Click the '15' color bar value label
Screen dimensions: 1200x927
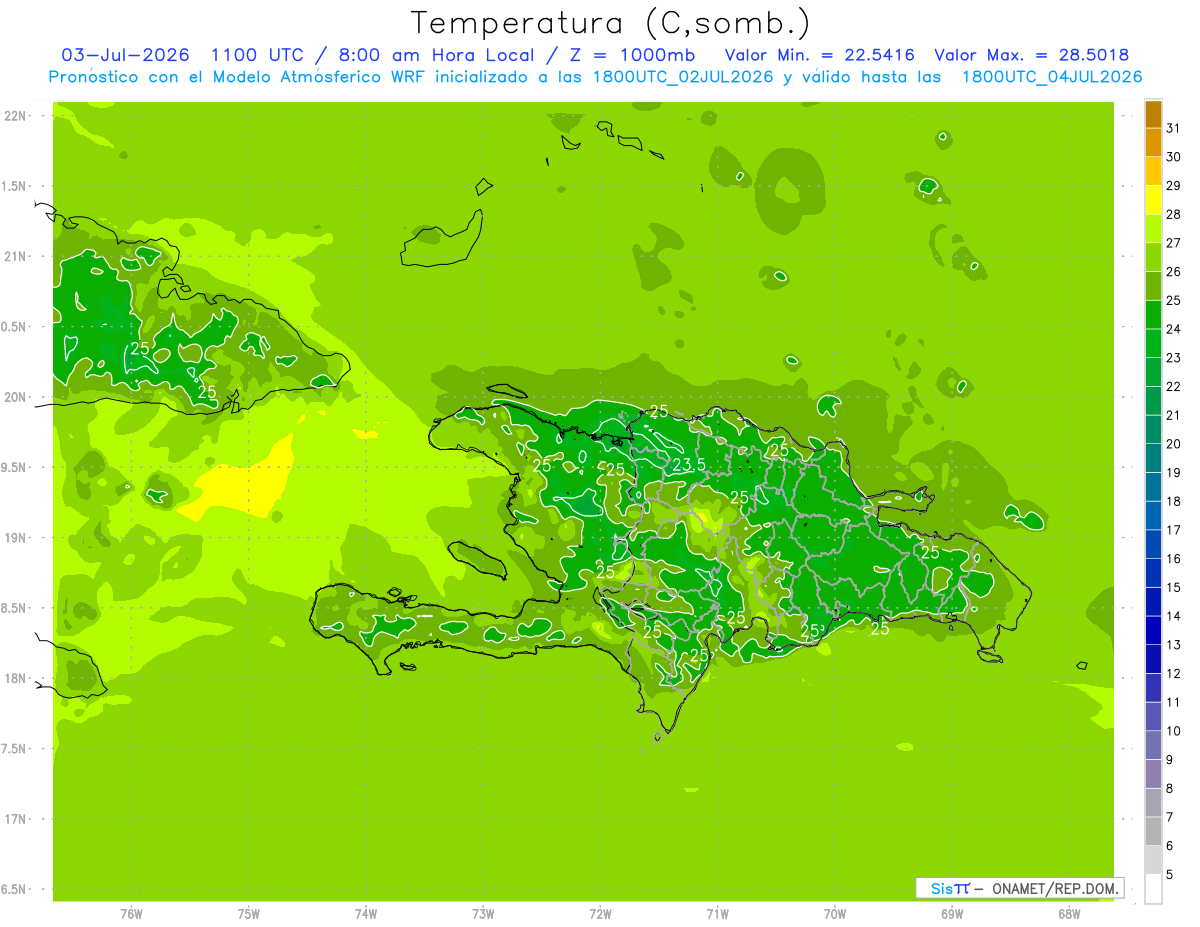(x=1173, y=587)
